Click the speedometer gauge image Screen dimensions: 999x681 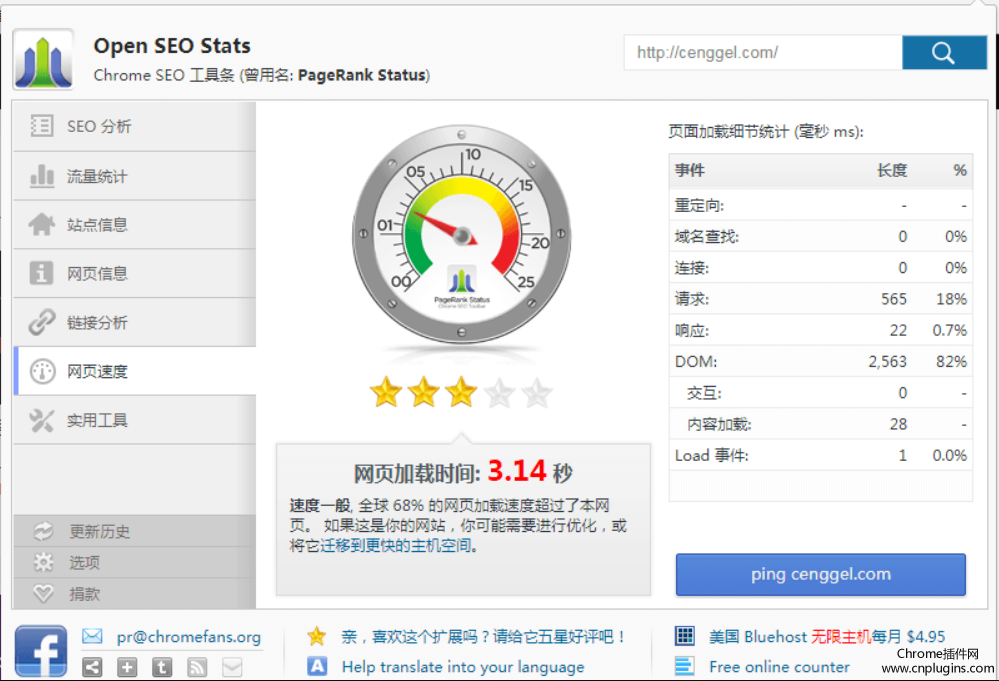point(461,235)
